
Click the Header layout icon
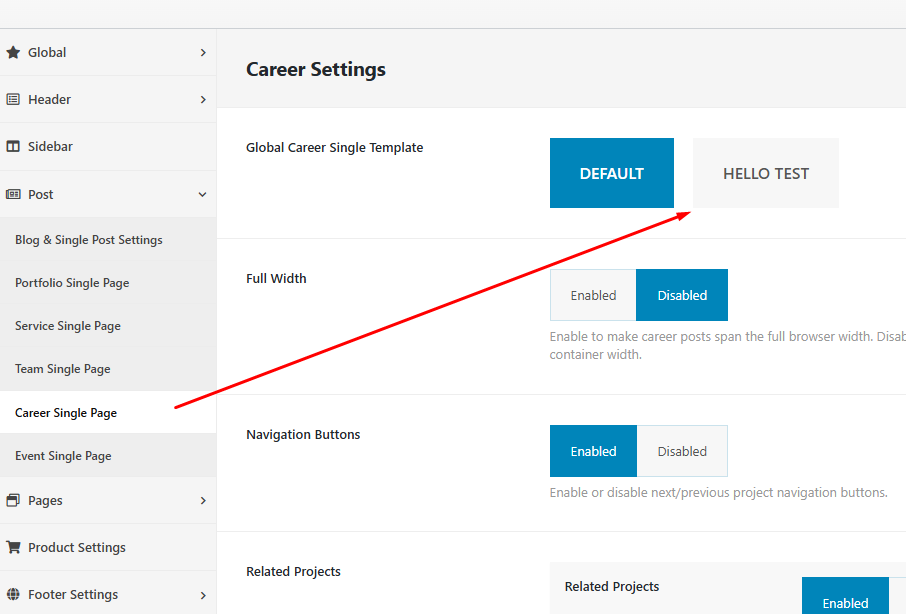(x=13, y=99)
